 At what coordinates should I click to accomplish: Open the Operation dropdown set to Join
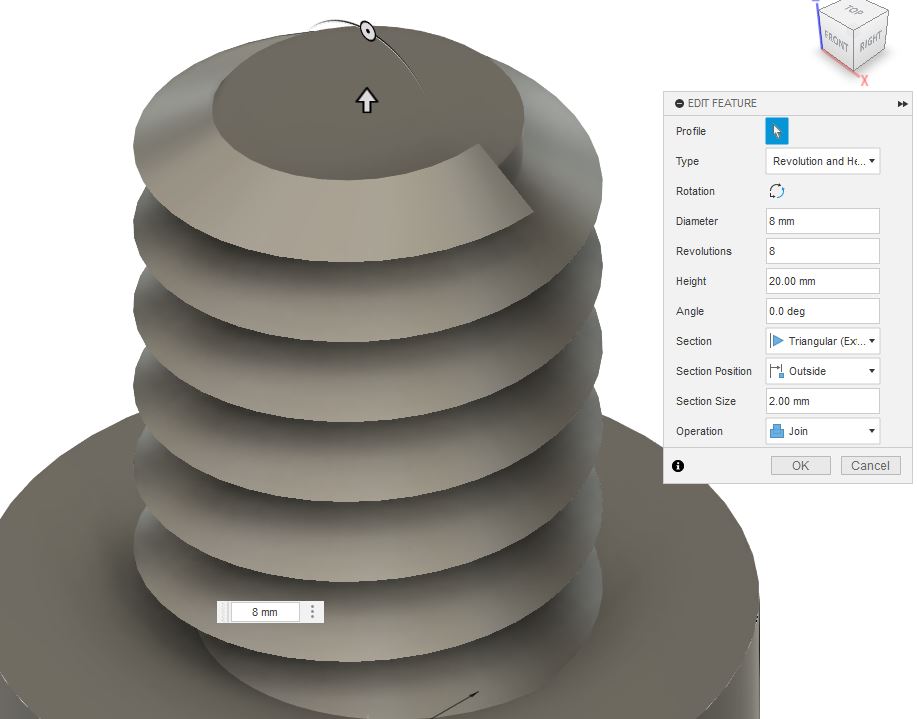point(822,431)
